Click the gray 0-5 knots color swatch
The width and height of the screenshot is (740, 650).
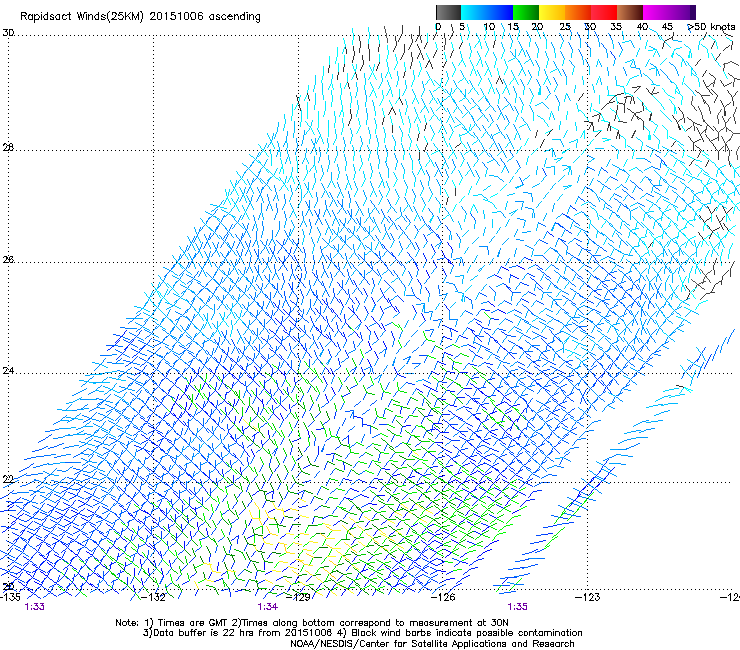click(x=448, y=12)
